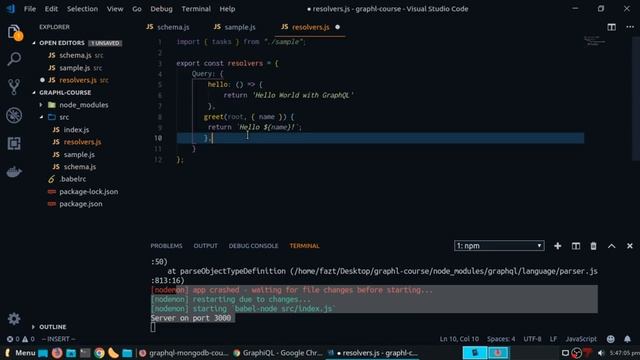640x360 pixels.
Task: Open the Explorer view in the activity bar
Action: [x=14, y=32]
